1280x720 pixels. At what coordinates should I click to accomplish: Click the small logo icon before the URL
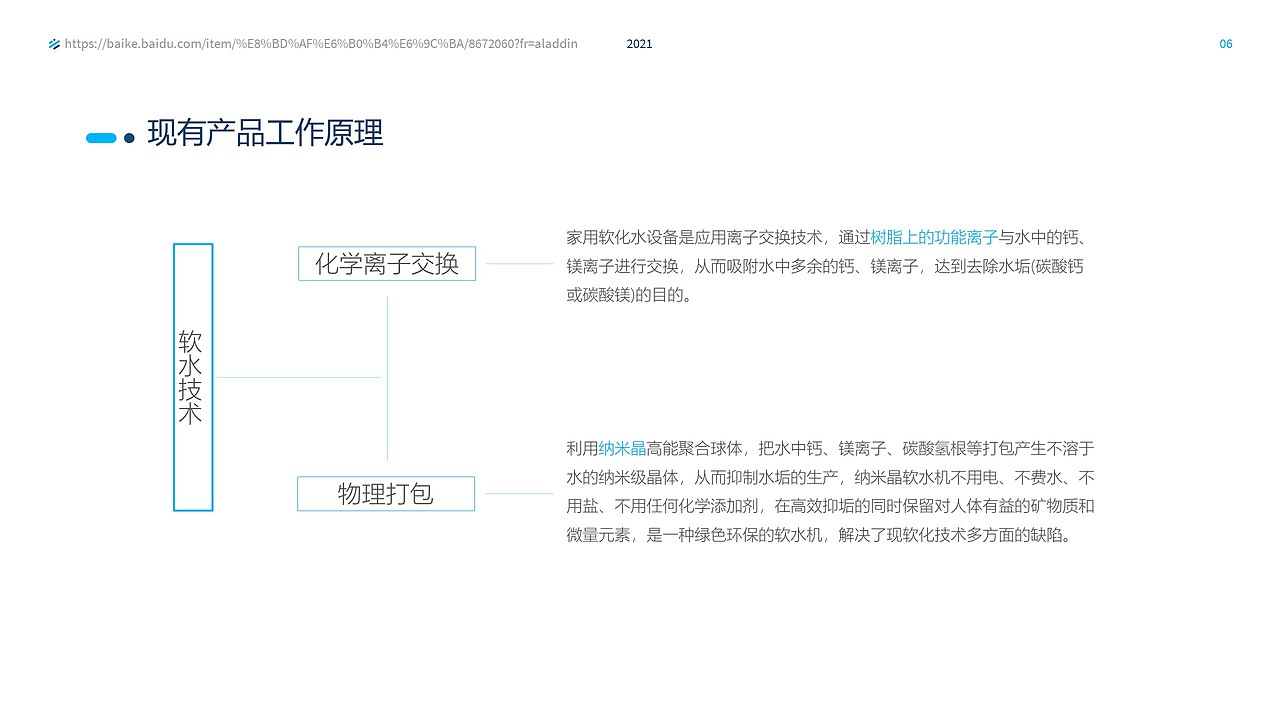[54, 44]
